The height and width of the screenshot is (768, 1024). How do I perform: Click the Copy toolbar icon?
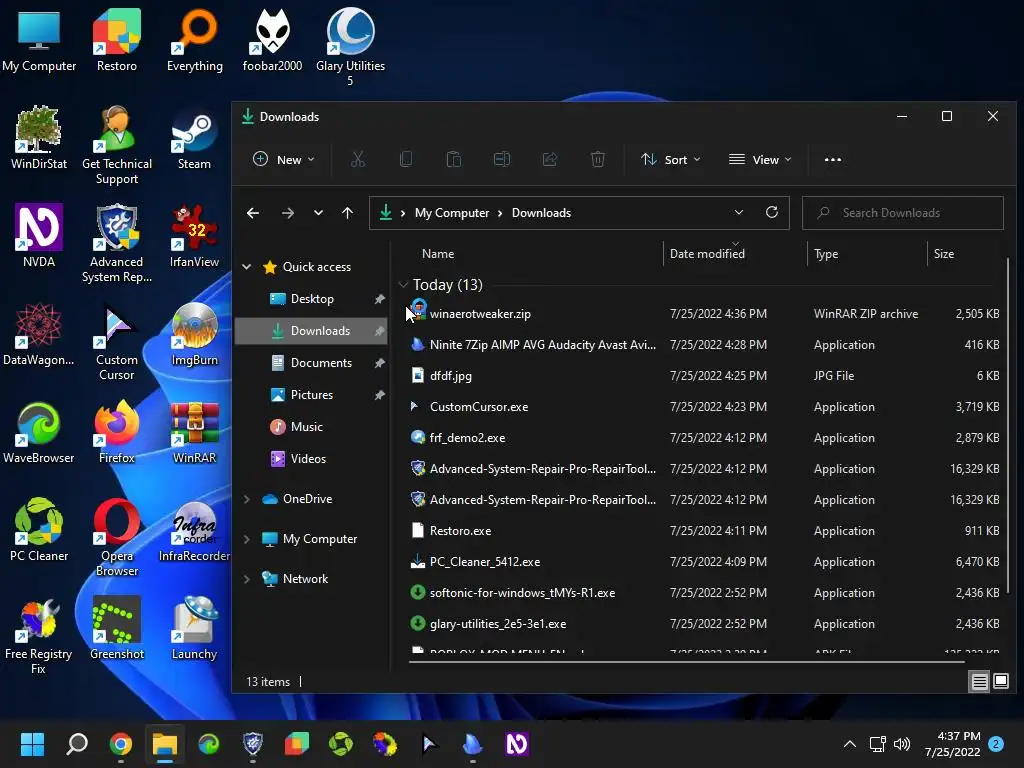(406, 159)
